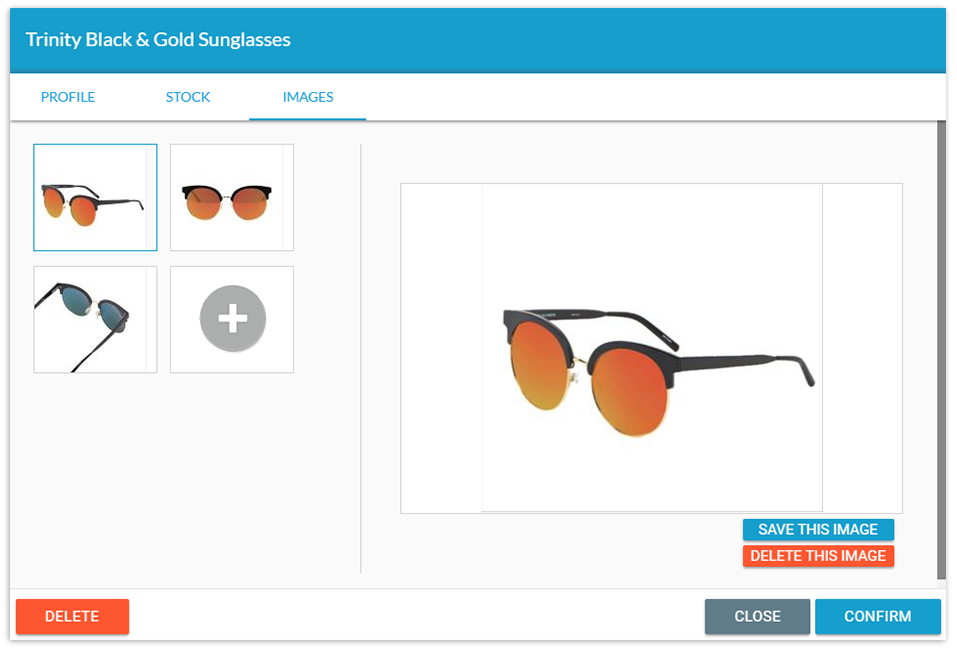This screenshot has height=648, width=957.
Task: Add a new image with the plus icon
Action: [233, 319]
